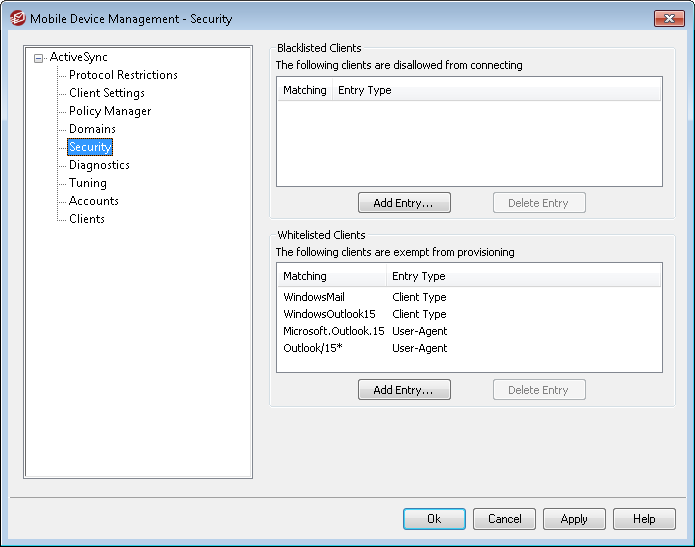Open Clients in the ActiveSync tree
Viewport: 695px width, 547px height.
pyautogui.click(x=87, y=219)
